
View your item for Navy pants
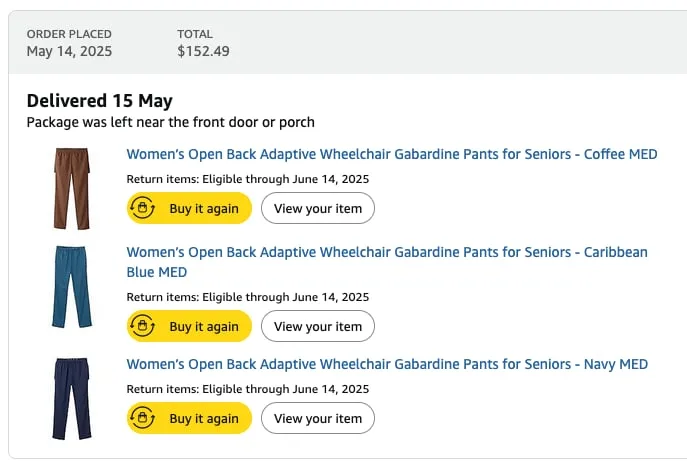click(x=318, y=418)
